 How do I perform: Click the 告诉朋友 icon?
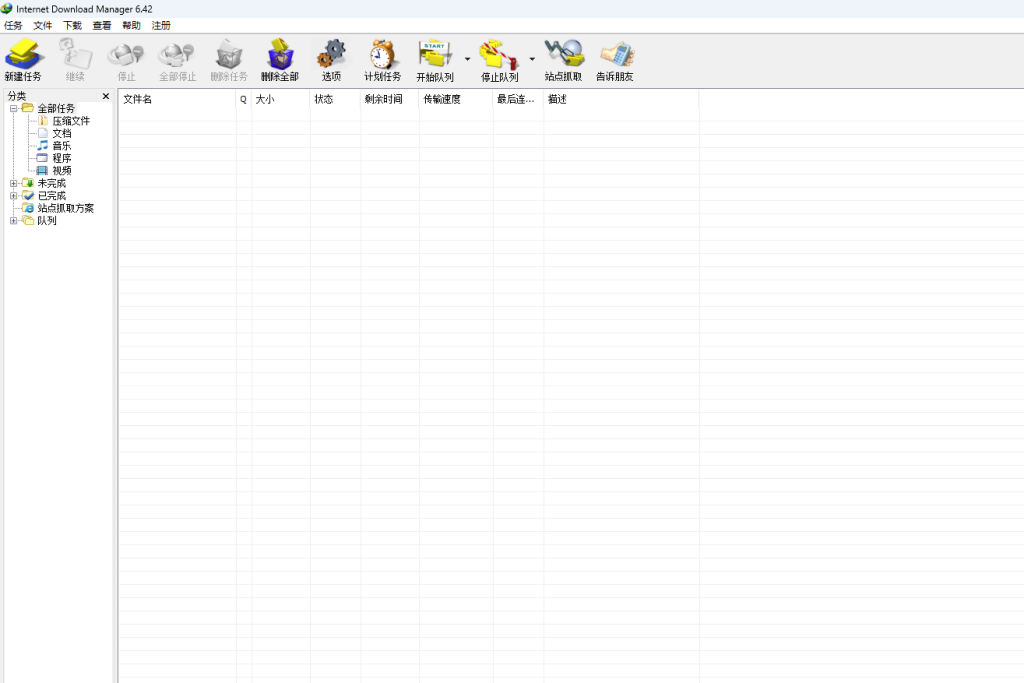[616, 60]
